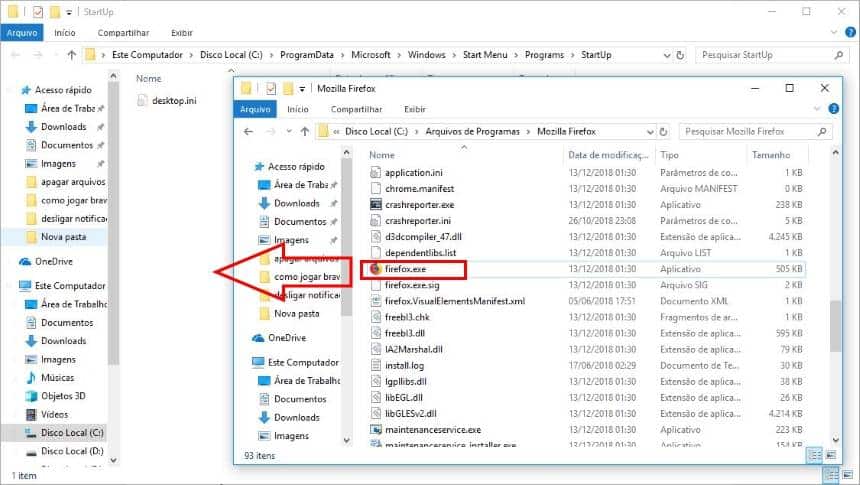Select the firefox.exe file

click(405, 269)
